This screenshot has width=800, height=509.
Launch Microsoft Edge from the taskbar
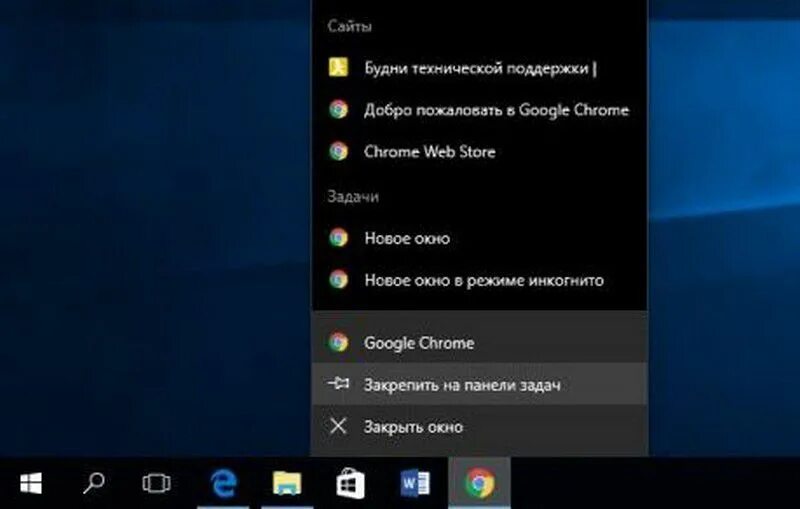click(x=223, y=483)
